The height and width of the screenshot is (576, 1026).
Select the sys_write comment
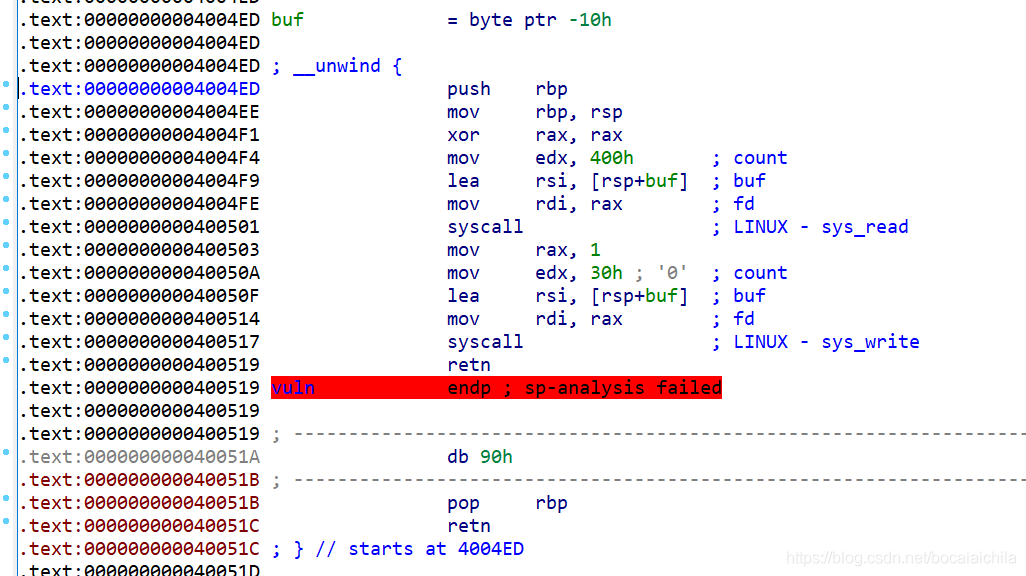pos(826,342)
